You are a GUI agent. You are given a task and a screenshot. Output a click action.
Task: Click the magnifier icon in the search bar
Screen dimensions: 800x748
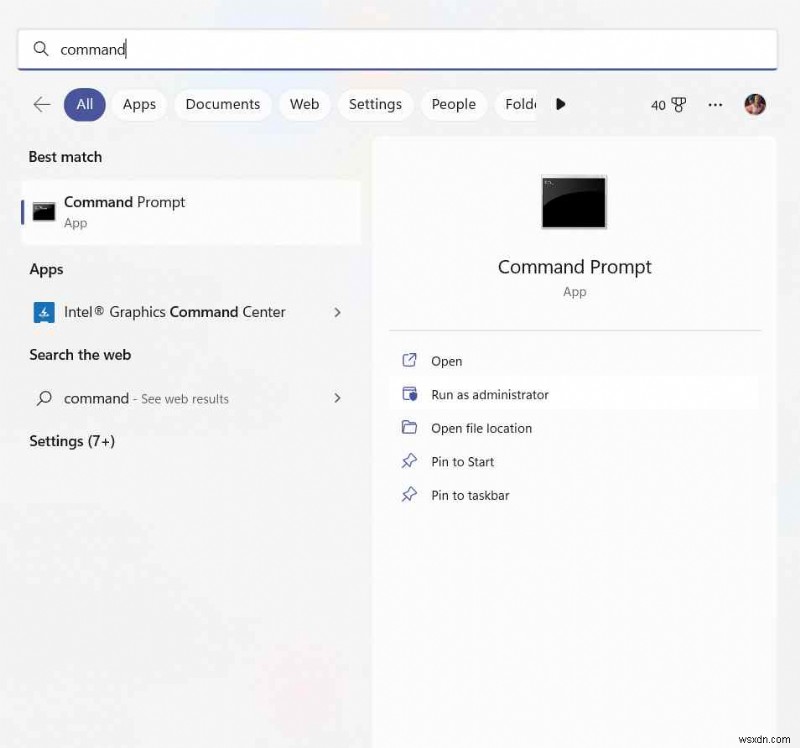pyautogui.click(x=41, y=48)
